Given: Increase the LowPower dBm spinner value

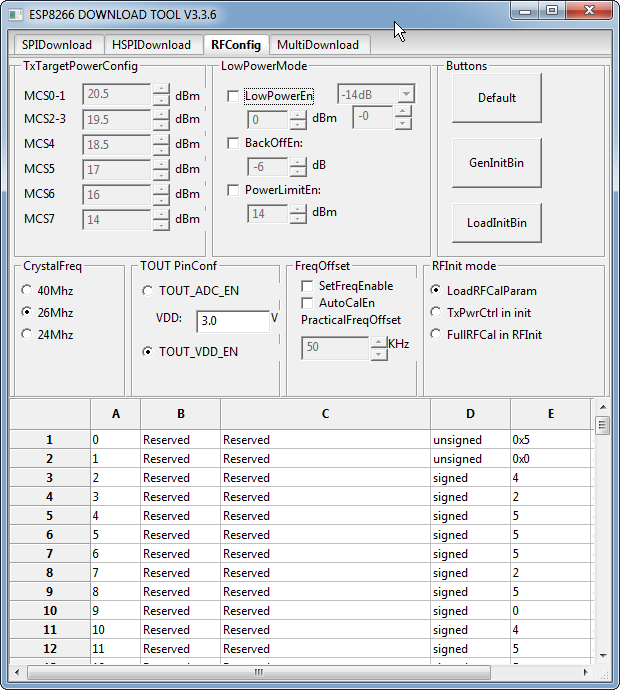Looking at the screenshot, I should point(298,115).
